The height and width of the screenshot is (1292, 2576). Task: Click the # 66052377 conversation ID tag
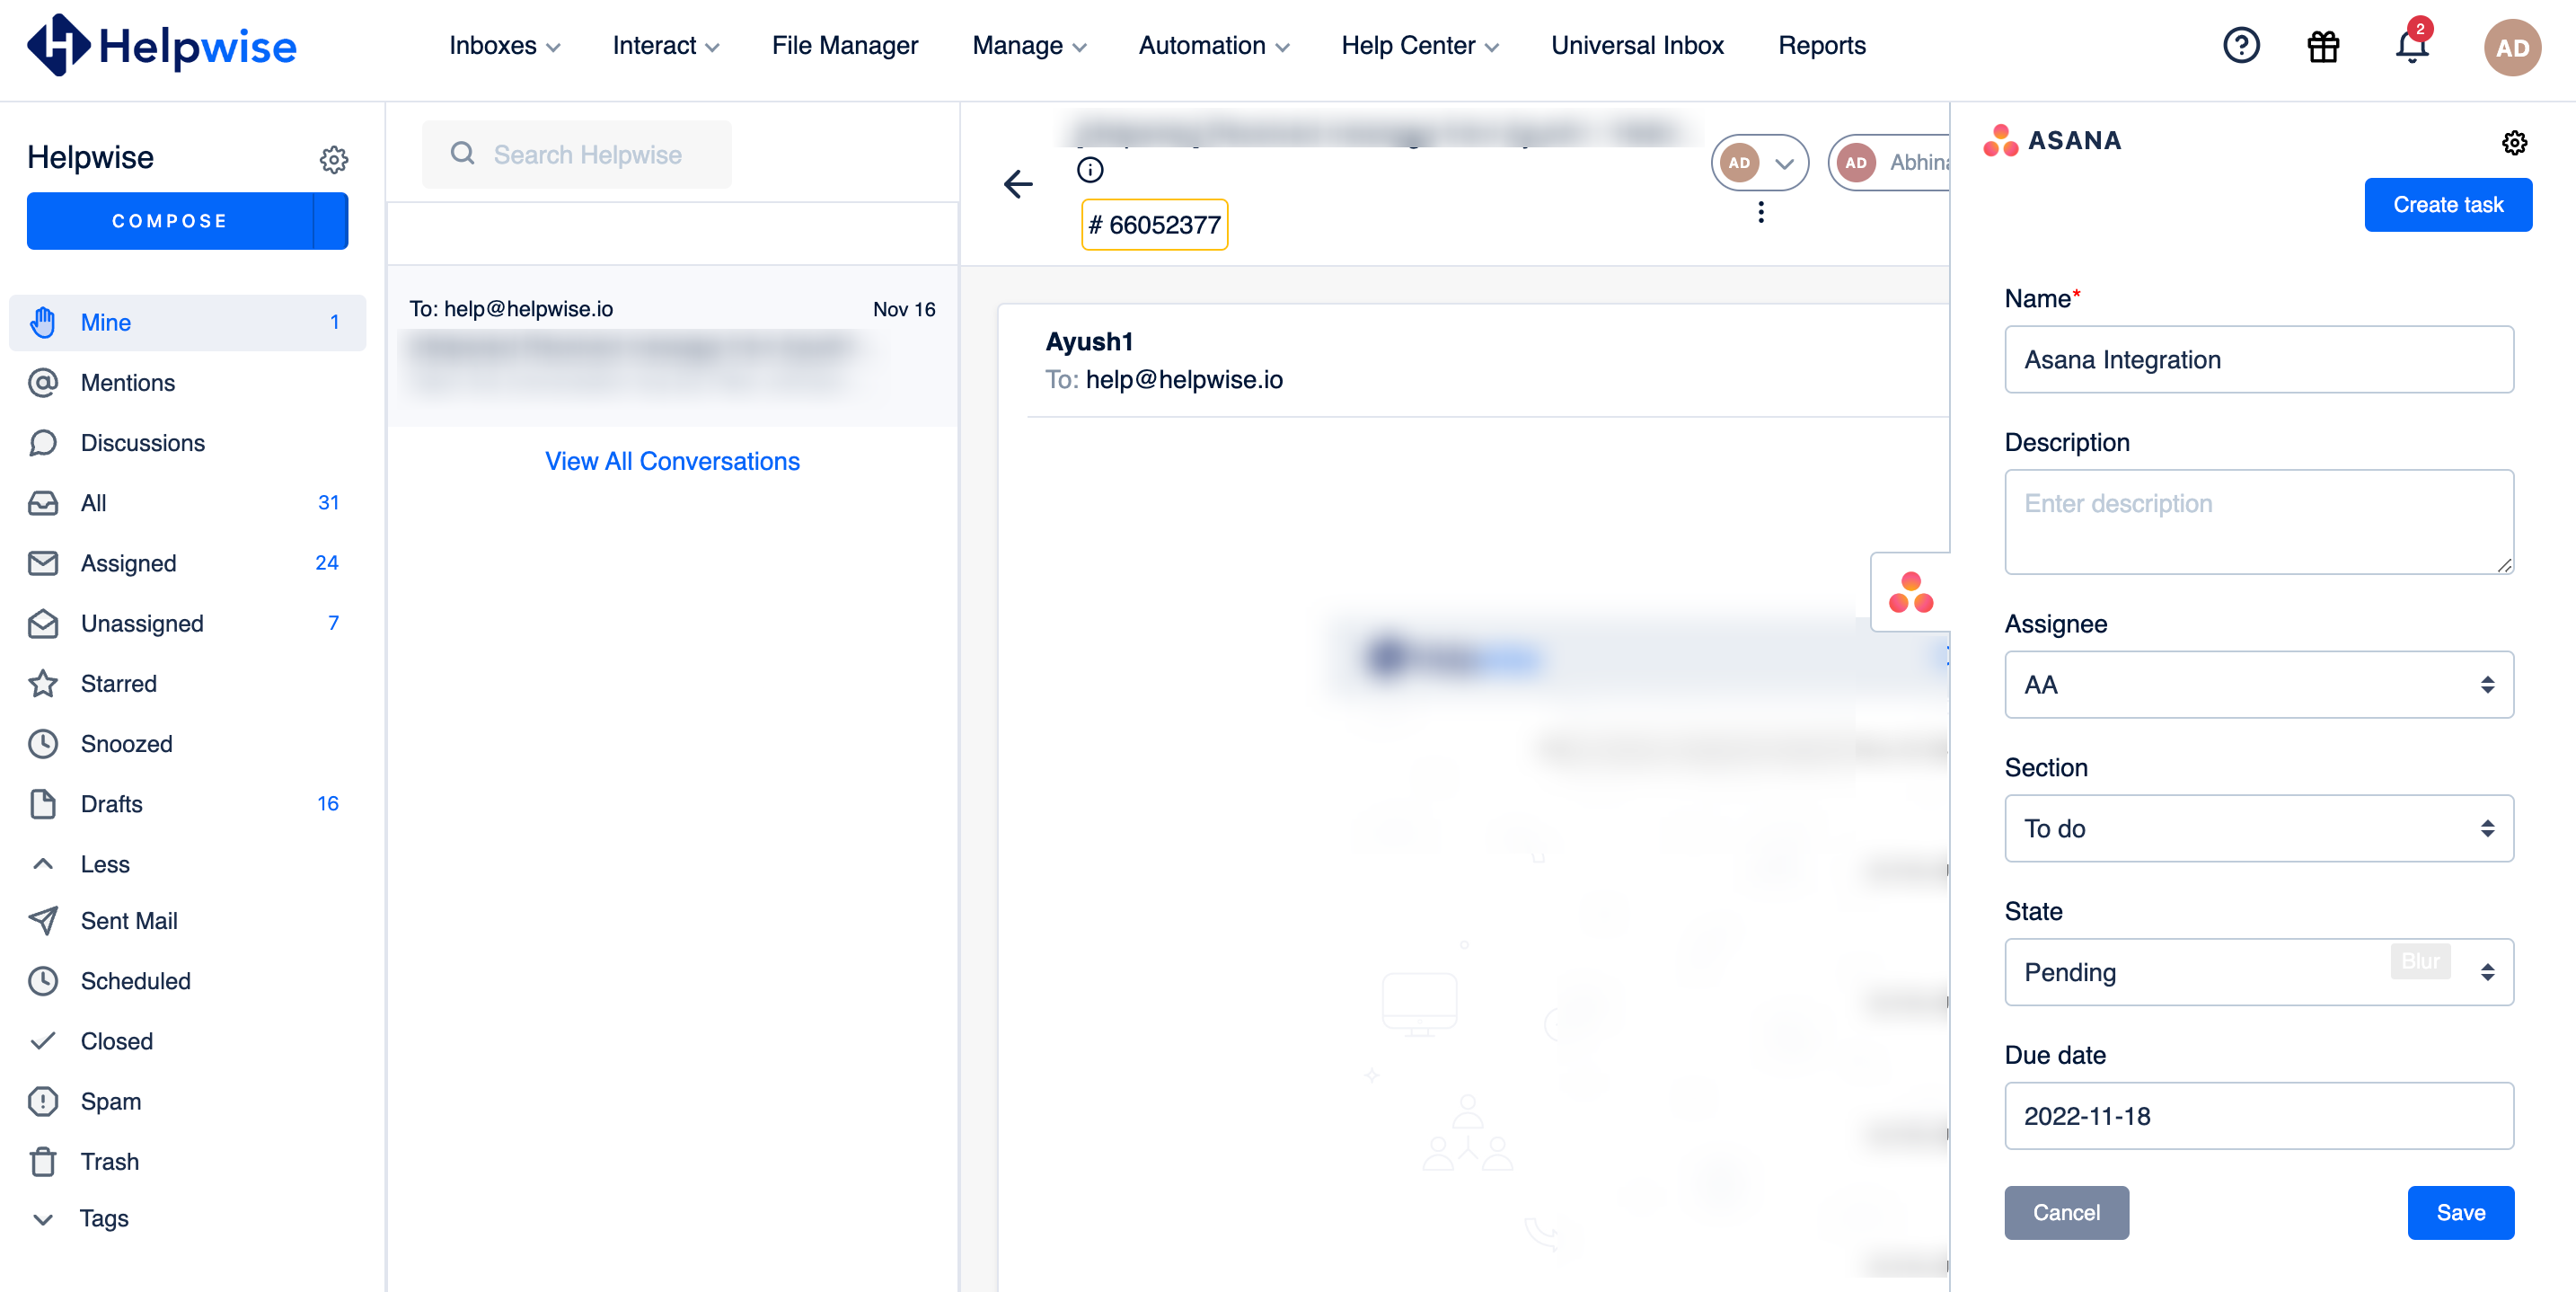[1154, 224]
